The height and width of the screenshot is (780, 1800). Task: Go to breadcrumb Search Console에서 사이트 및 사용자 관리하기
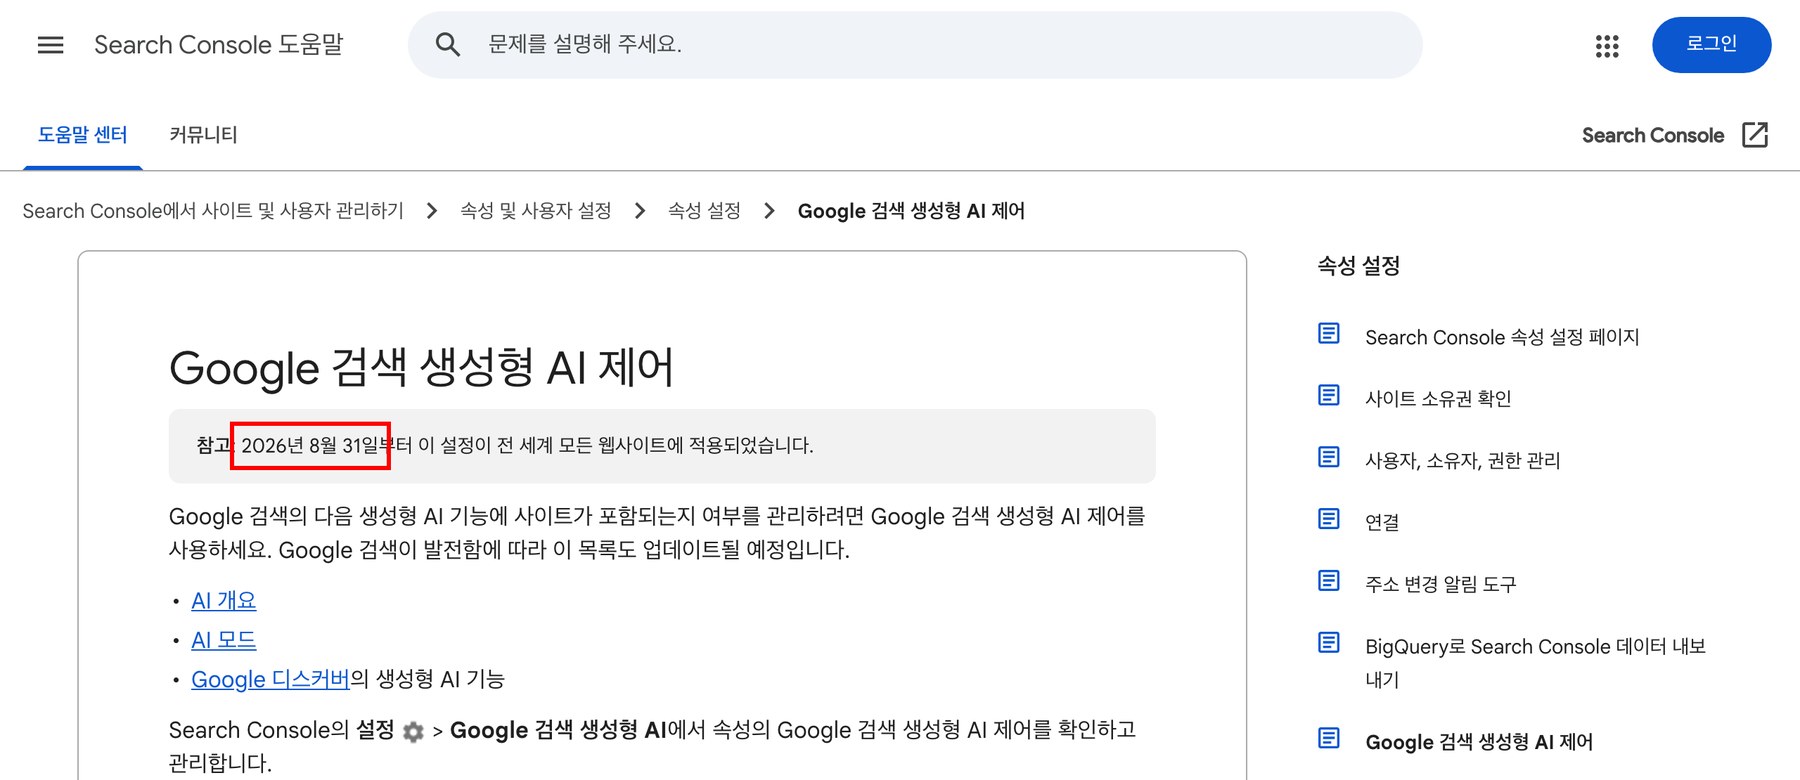(213, 211)
